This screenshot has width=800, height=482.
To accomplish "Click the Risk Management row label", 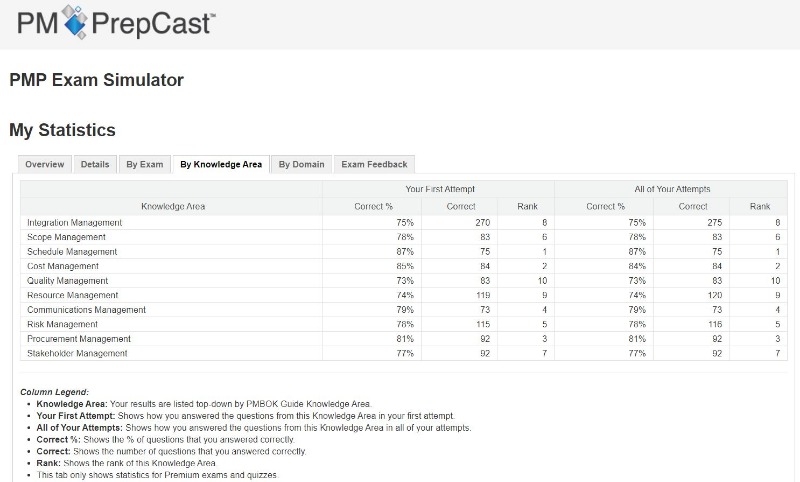I will [62, 324].
